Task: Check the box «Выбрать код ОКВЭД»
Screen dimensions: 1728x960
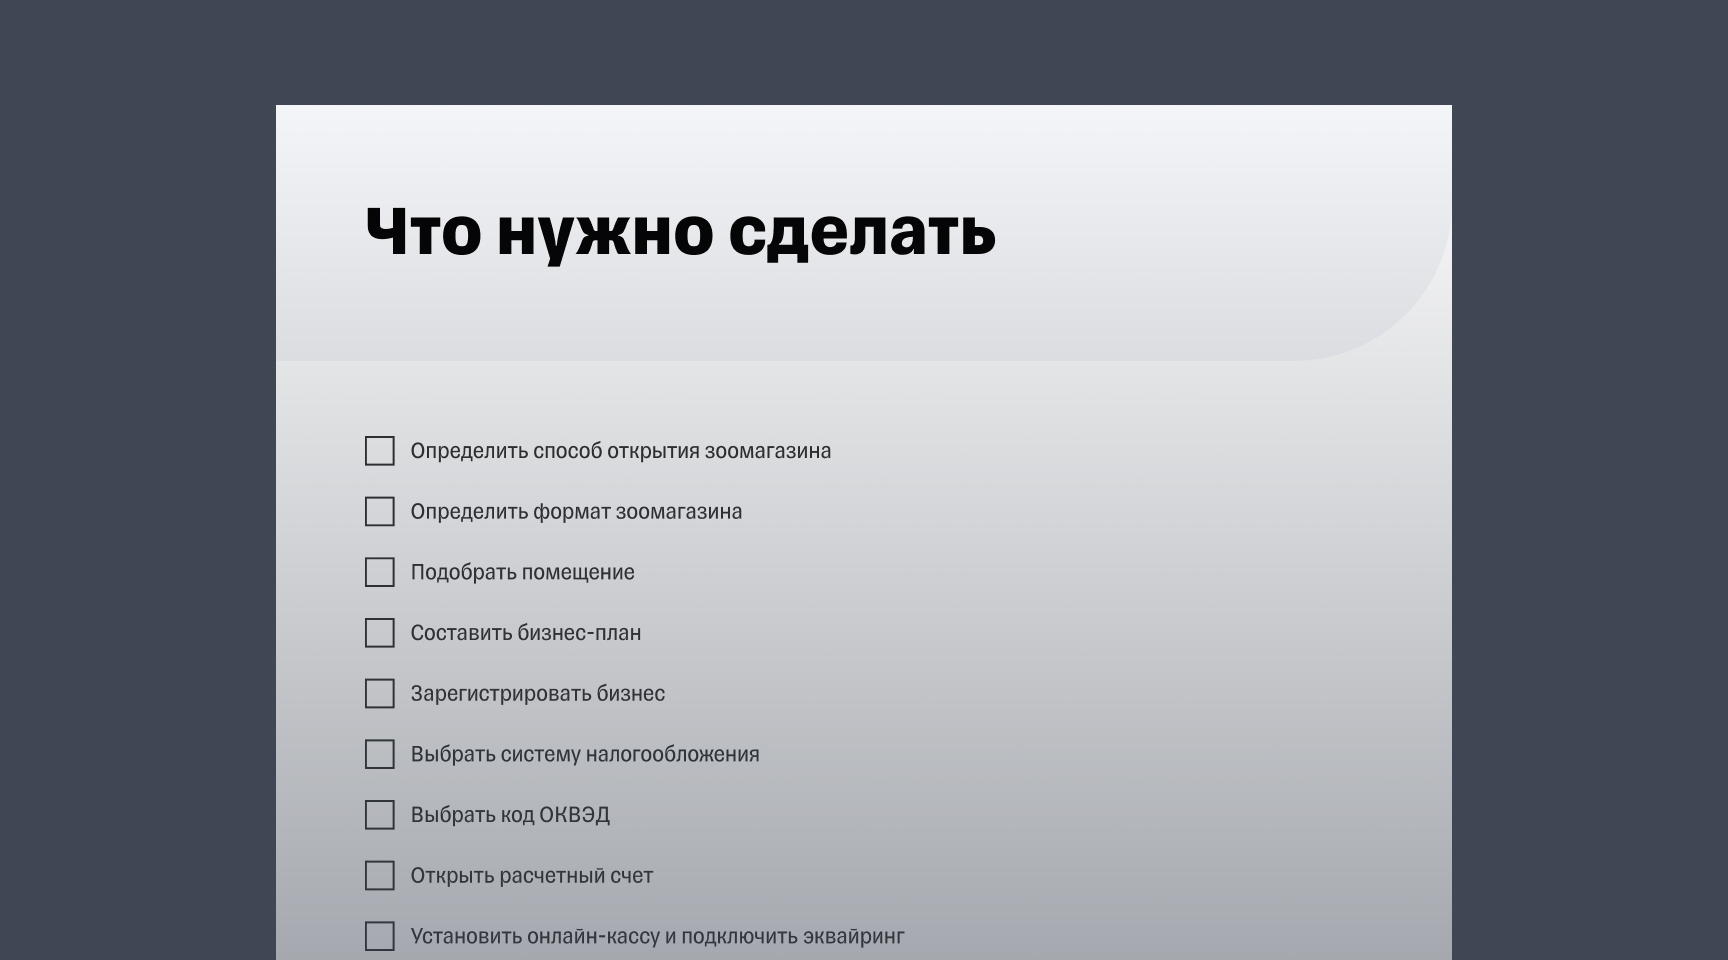Action: (x=380, y=815)
